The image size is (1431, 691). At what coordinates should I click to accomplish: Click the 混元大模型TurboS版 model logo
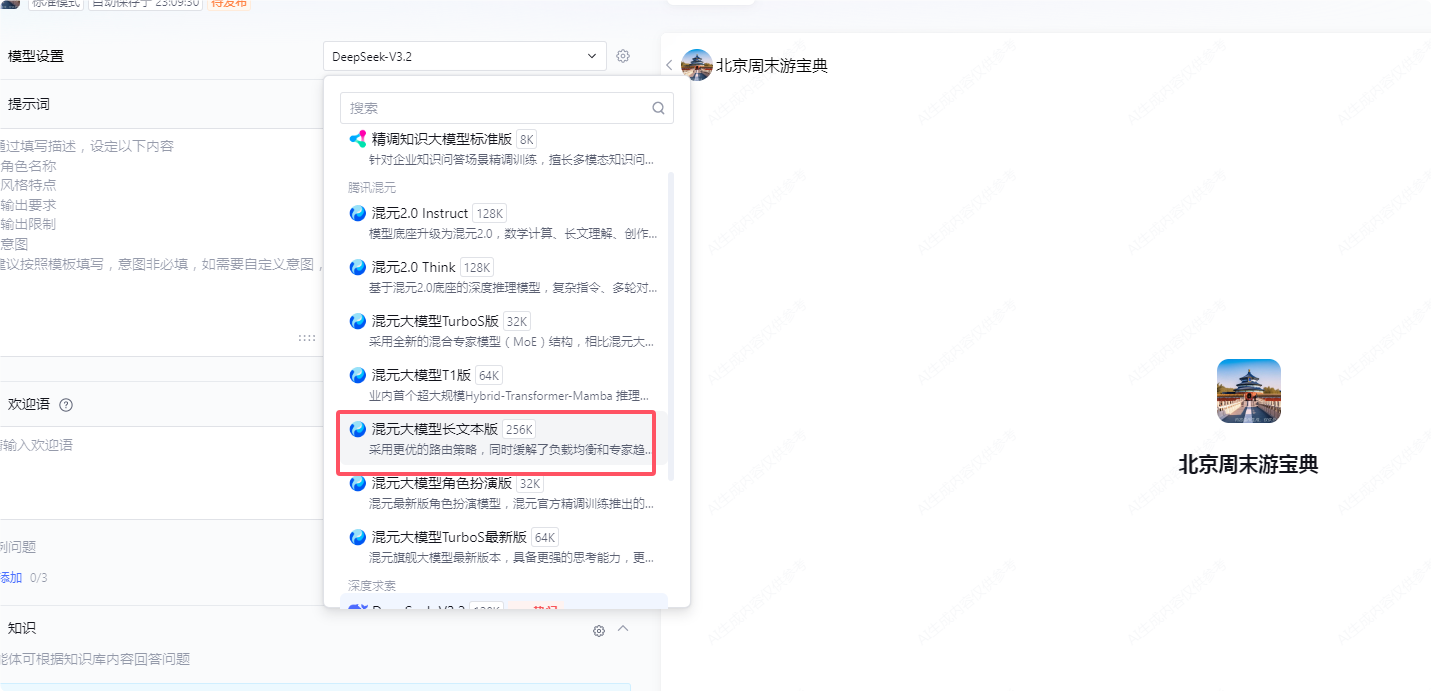(357, 321)
